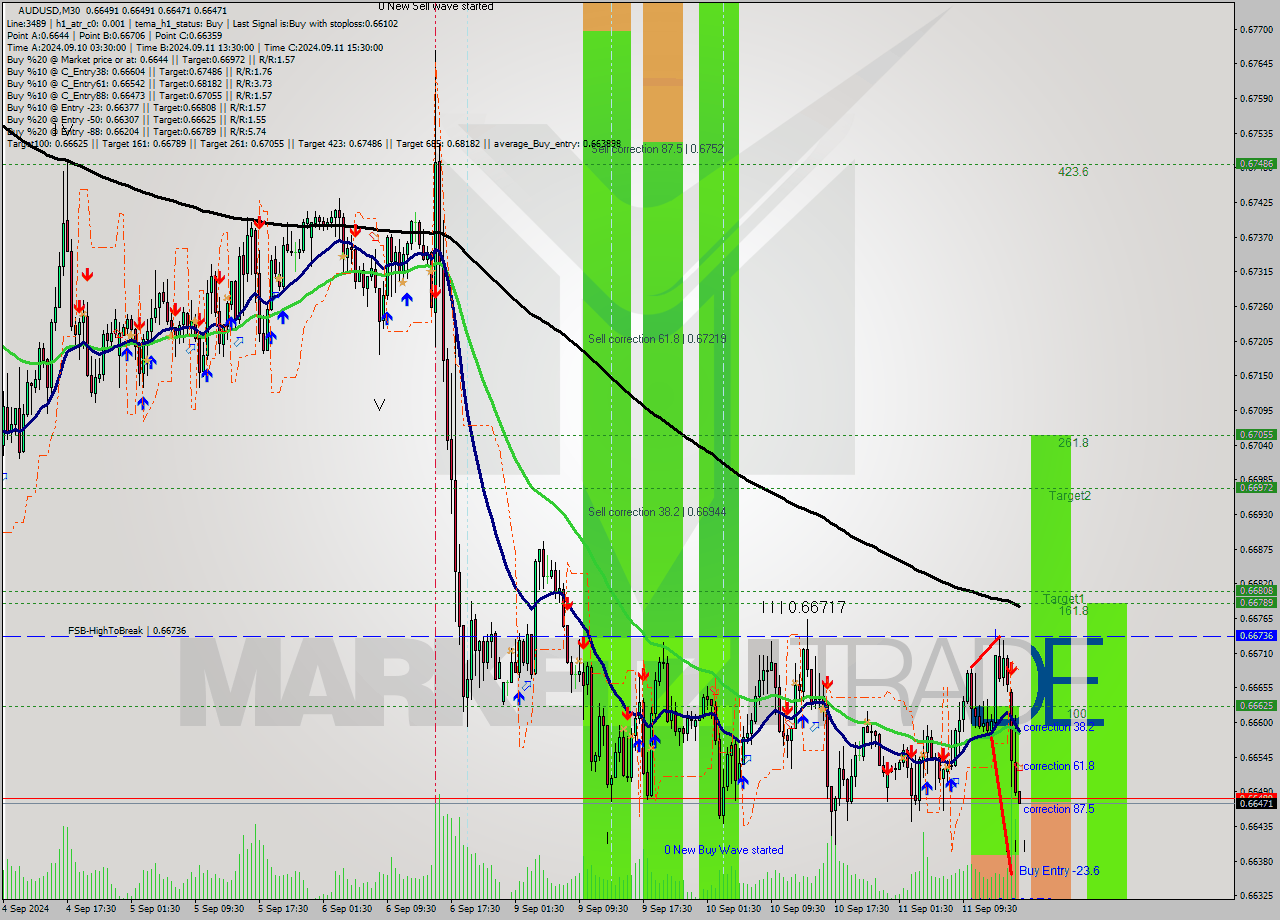
Task: Click the 'Buy %20 @ Entry -50: 0.66307' line
Action: pos(136,119)
